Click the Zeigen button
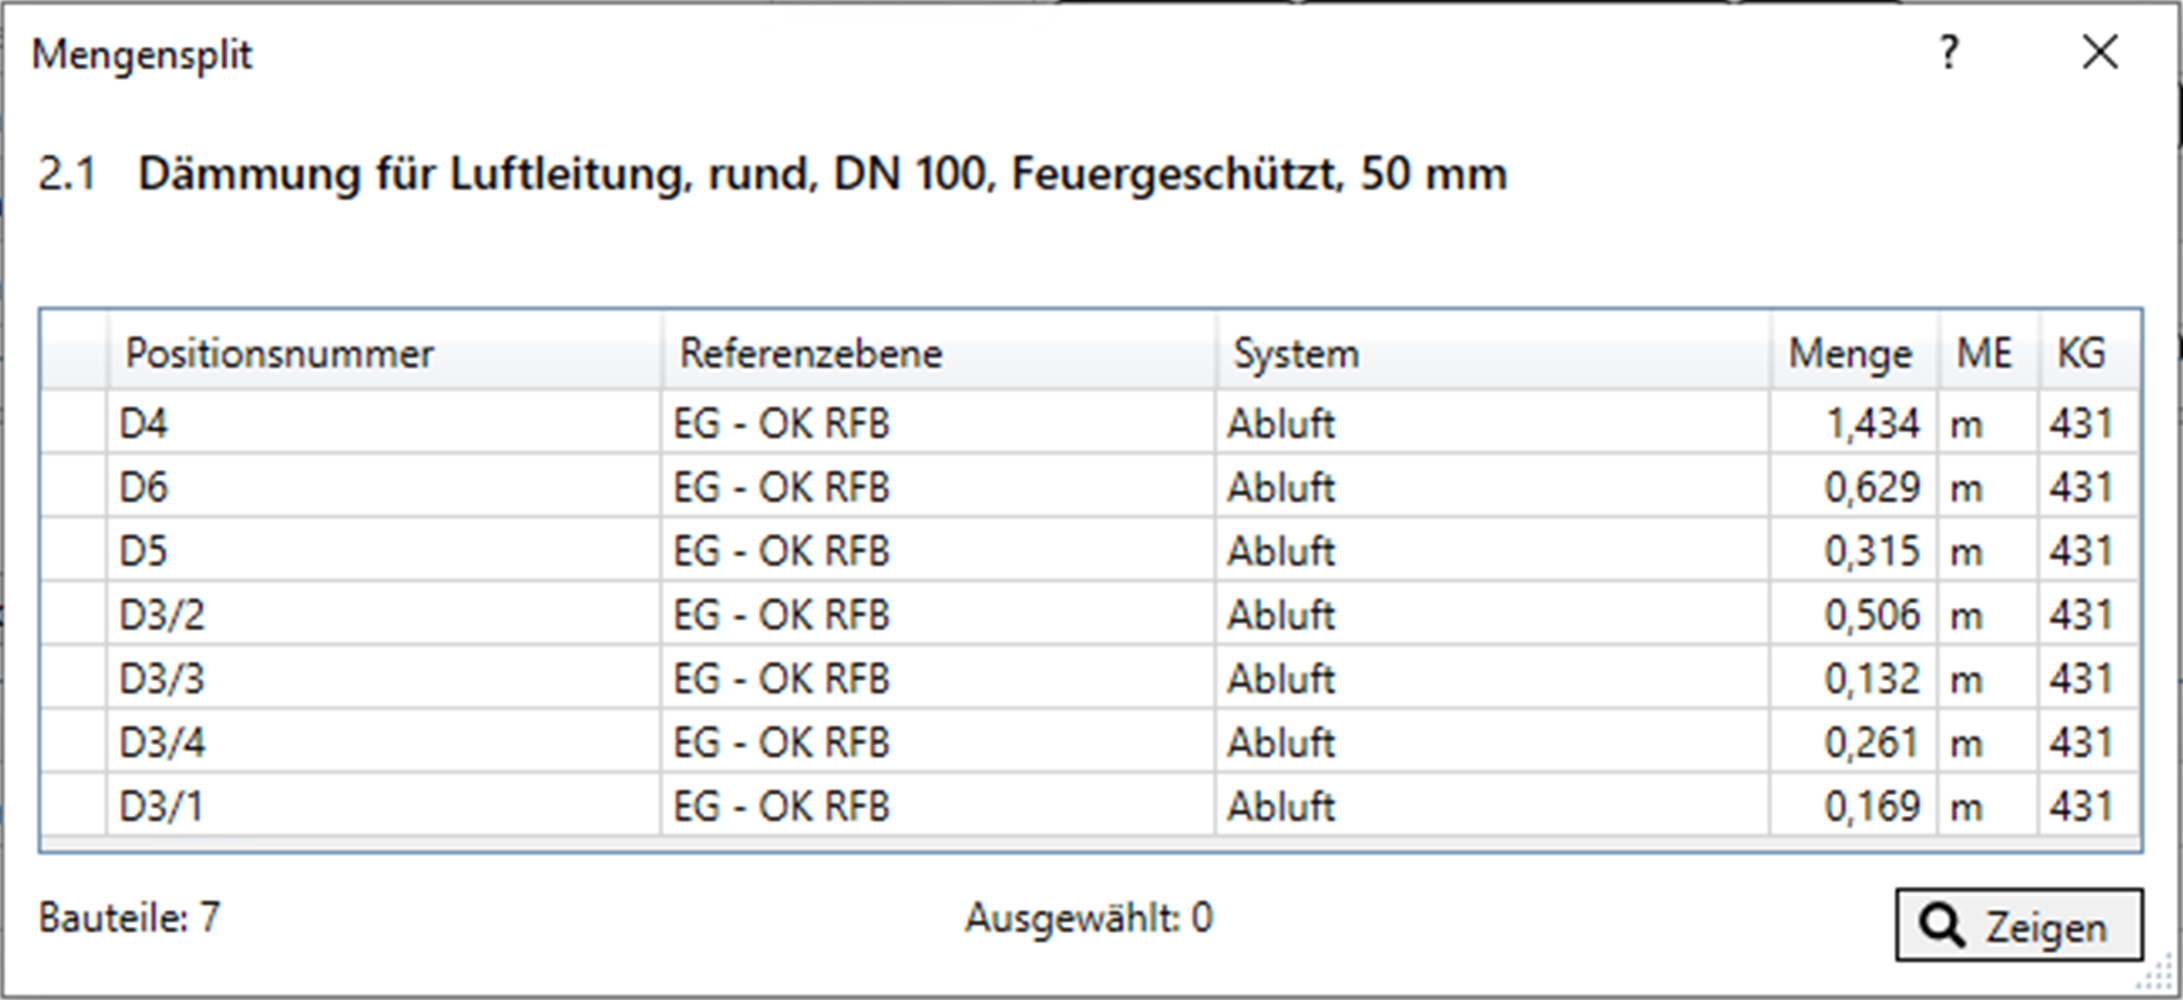The image size is (2183, 1000). coord(2018,925)
